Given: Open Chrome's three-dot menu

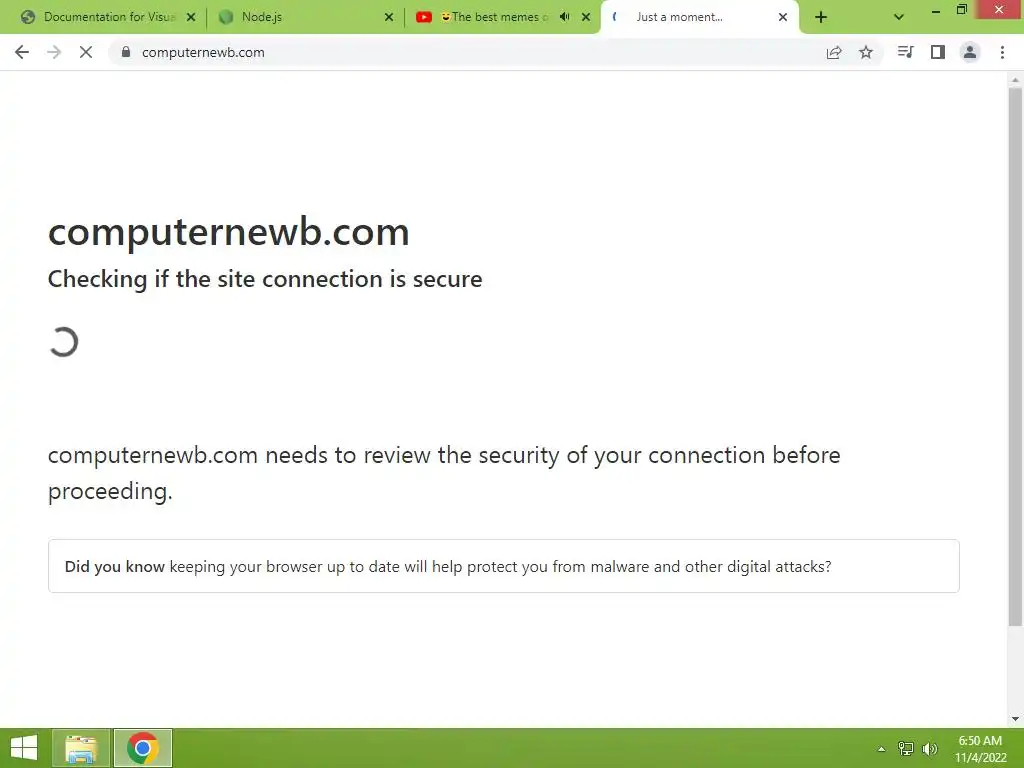Looking at the screenshot, I should (1002, 52).
